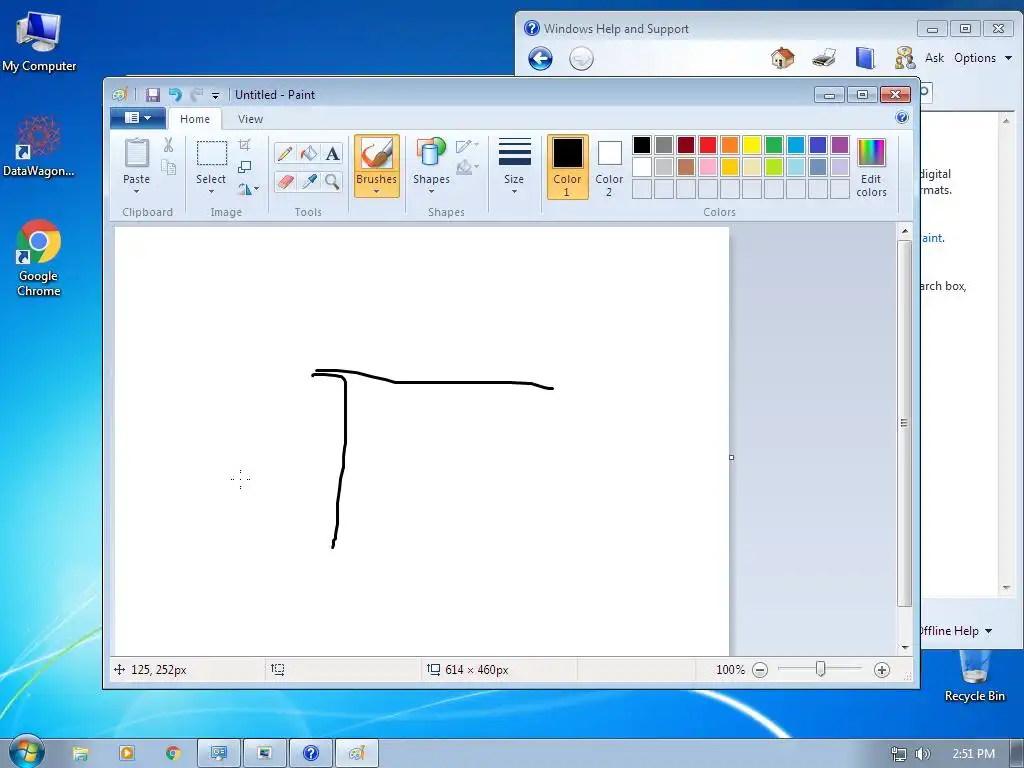Click the Undo arrow in quick access toolbar
Screen dimensions: 1024x768
tap(175, 95)
